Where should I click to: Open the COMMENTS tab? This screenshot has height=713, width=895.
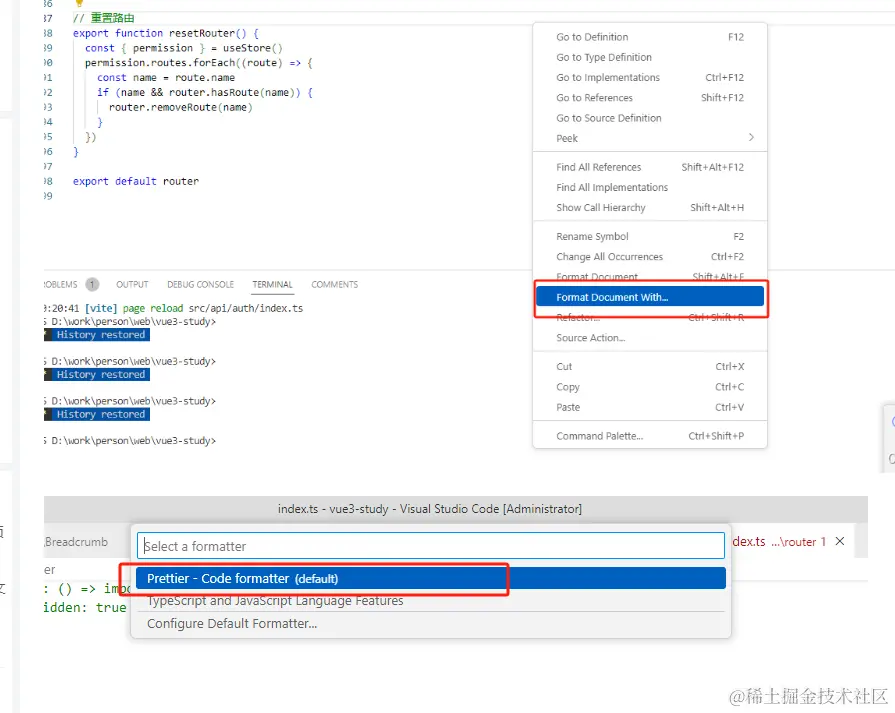point(334,284)
